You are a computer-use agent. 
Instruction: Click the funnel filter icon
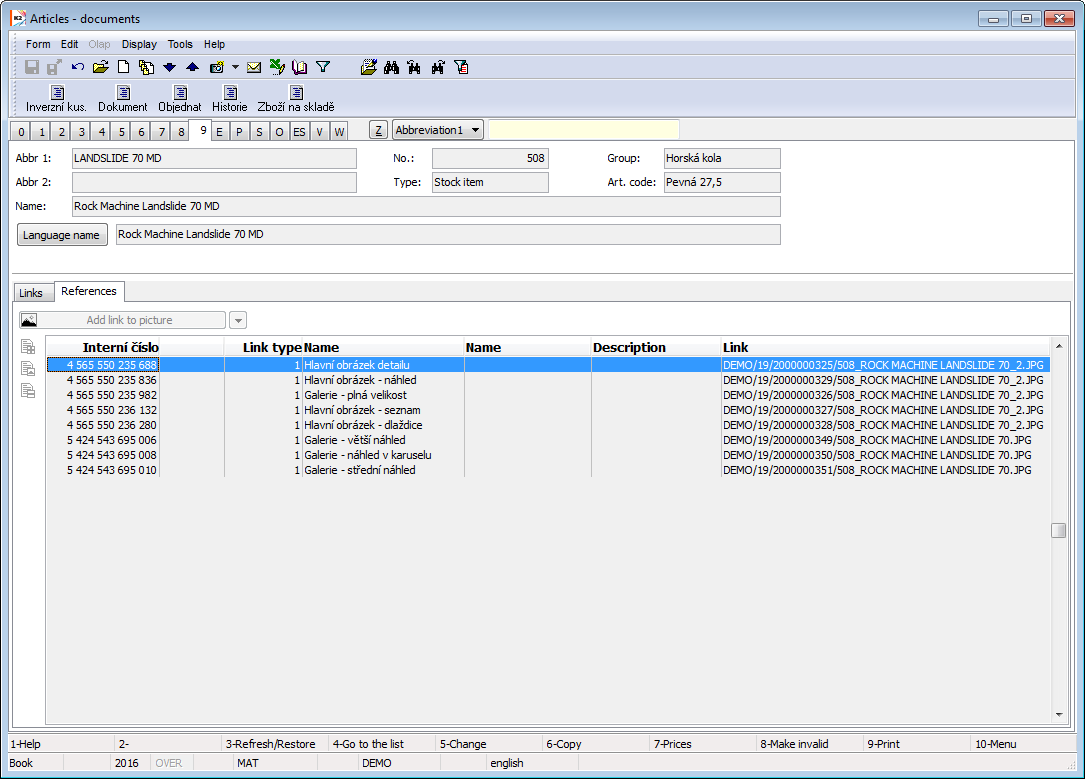click(323, 67)
